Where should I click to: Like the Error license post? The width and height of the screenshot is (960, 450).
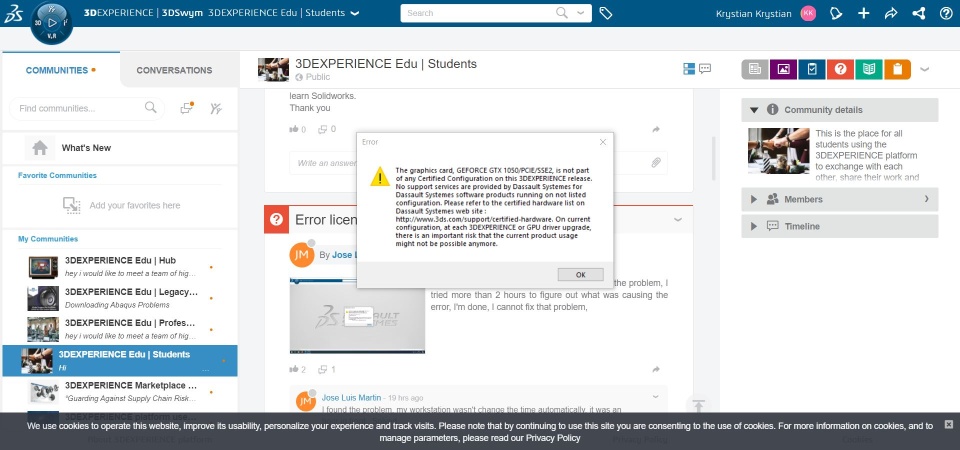pos(294,369)
